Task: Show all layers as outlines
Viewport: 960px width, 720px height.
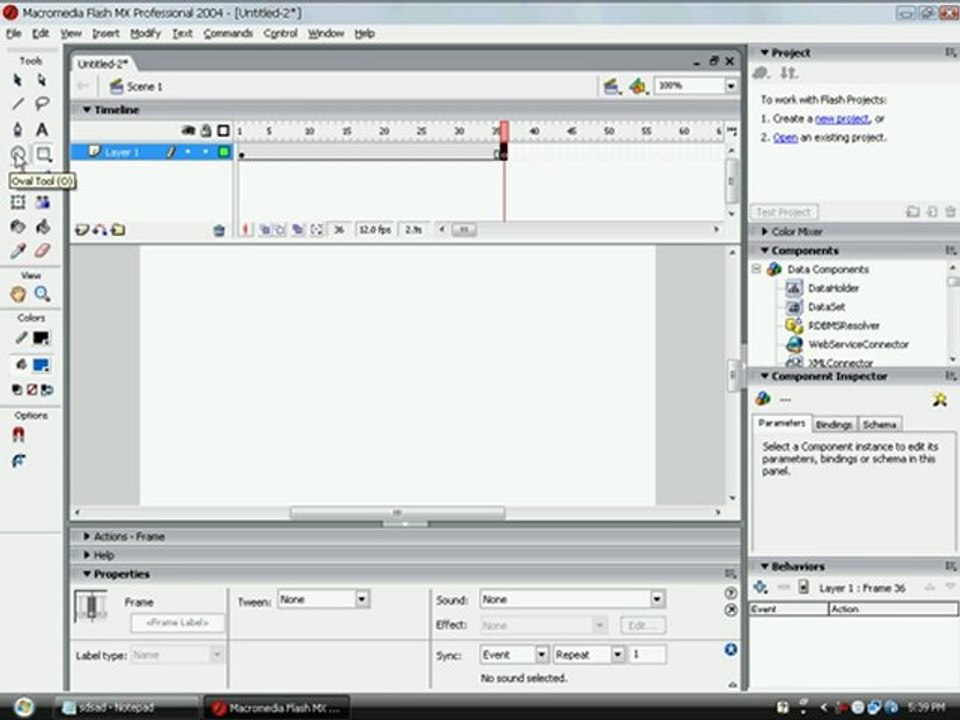Action: 223,130
